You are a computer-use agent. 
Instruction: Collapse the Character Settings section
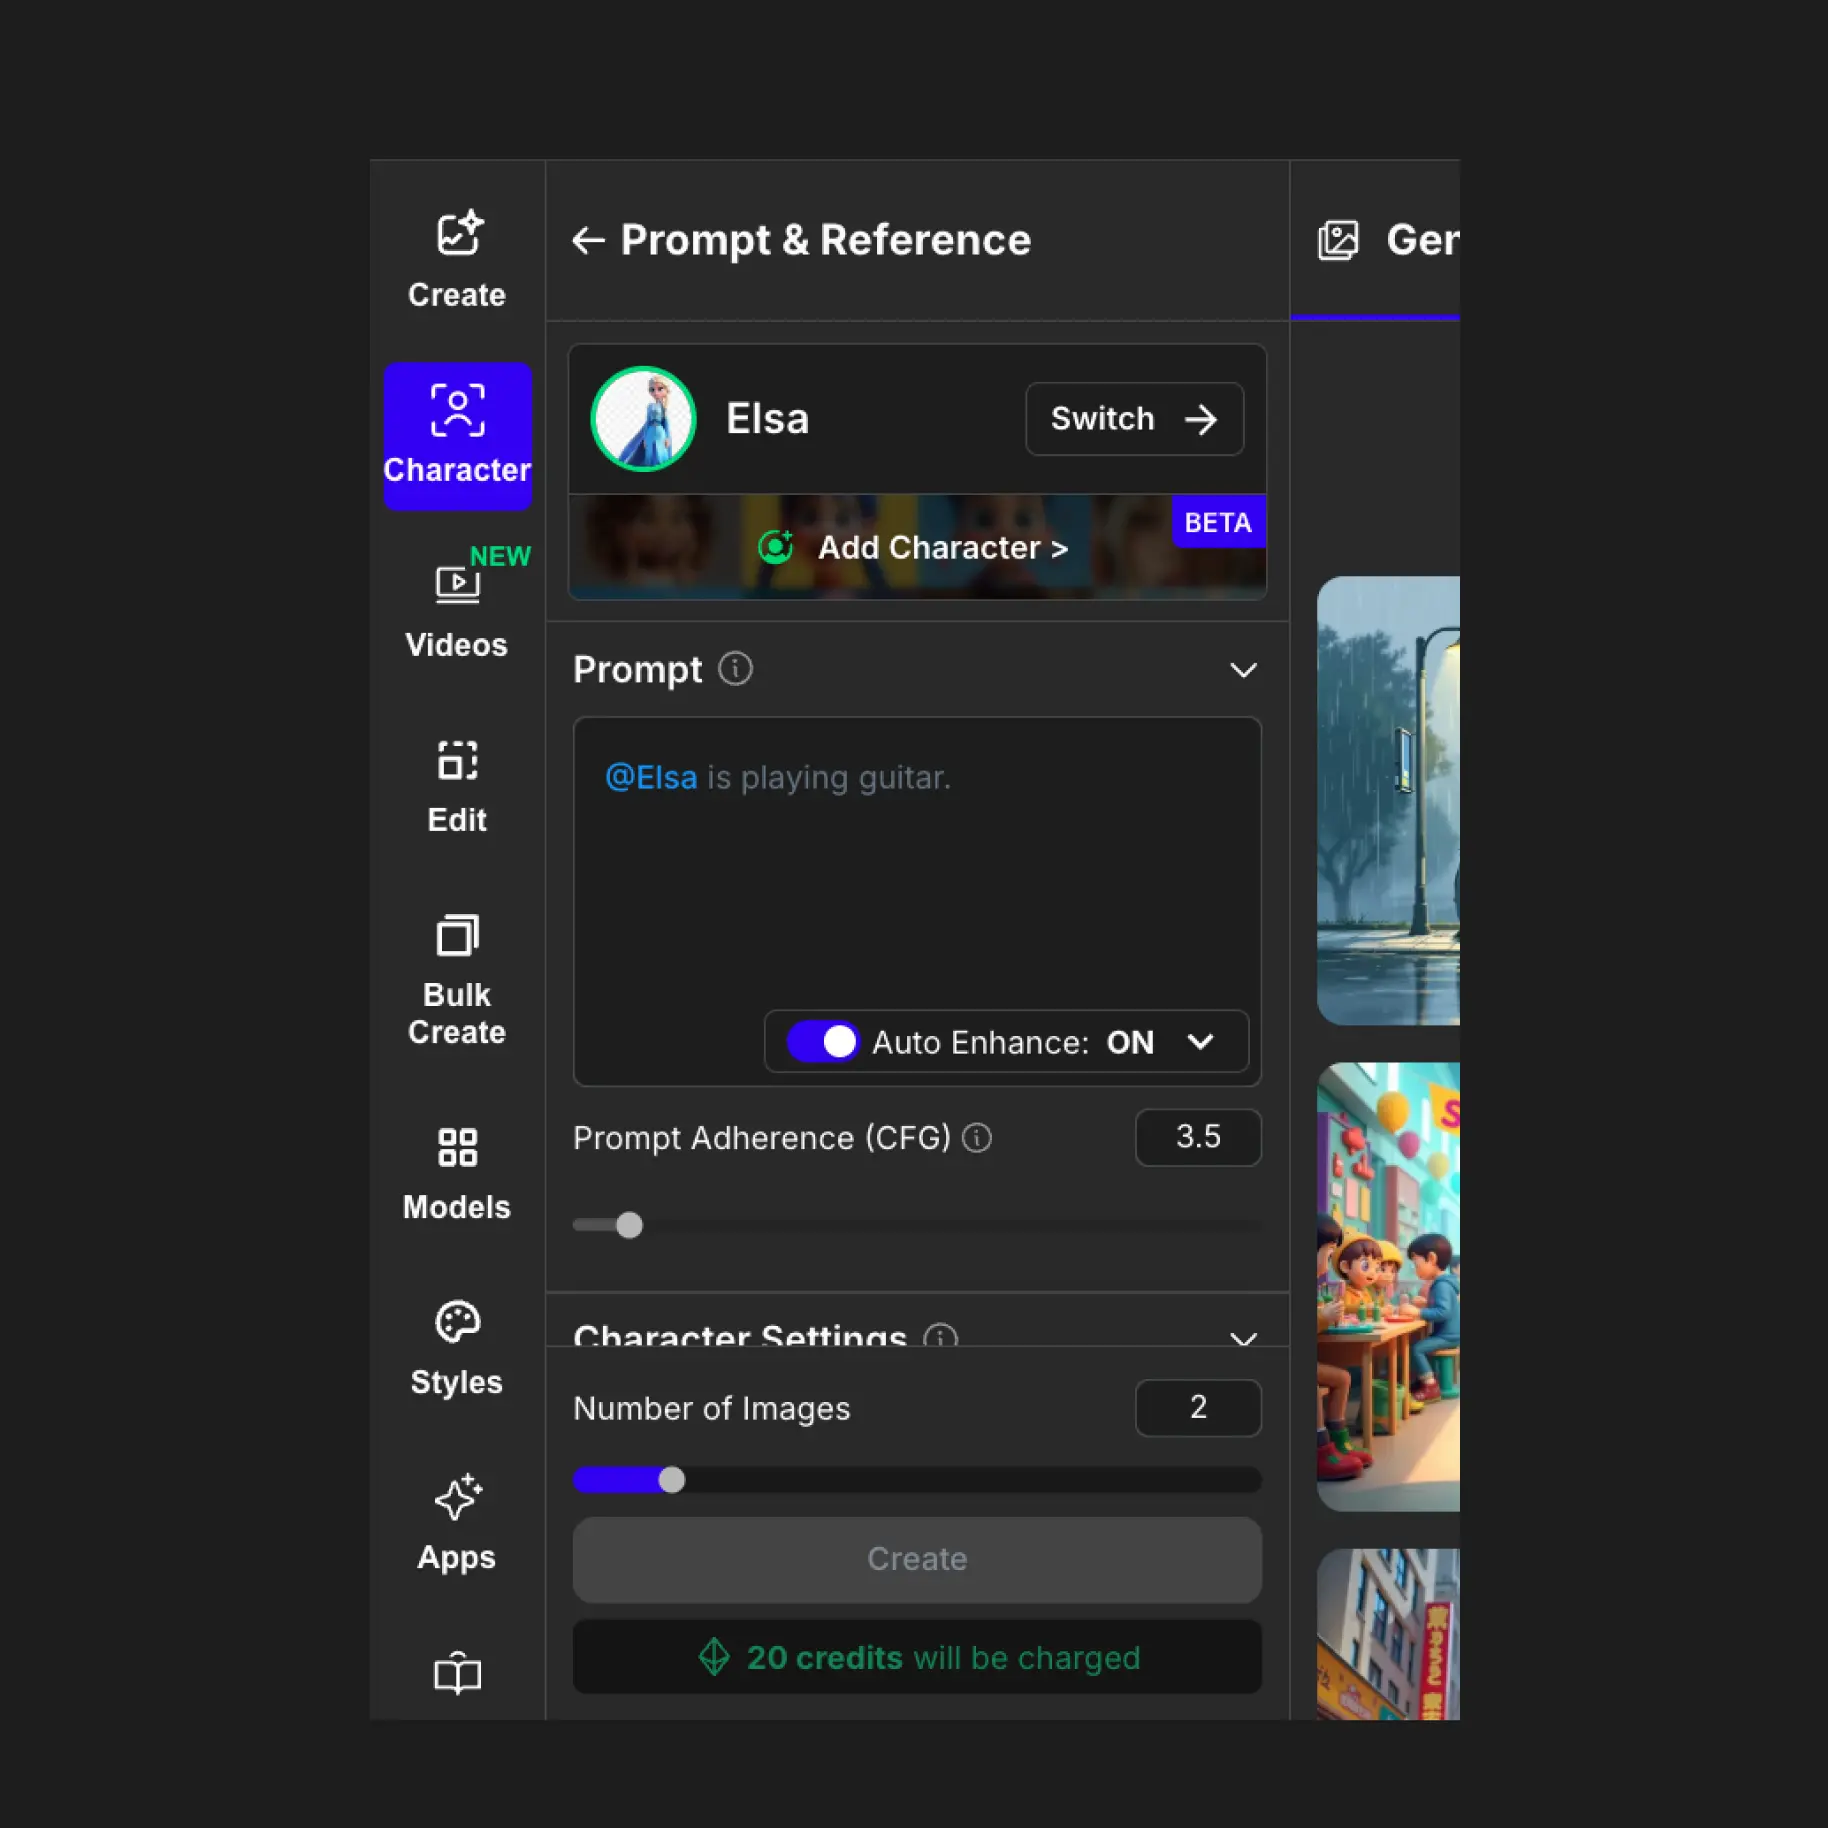tap(1243, 1337)
